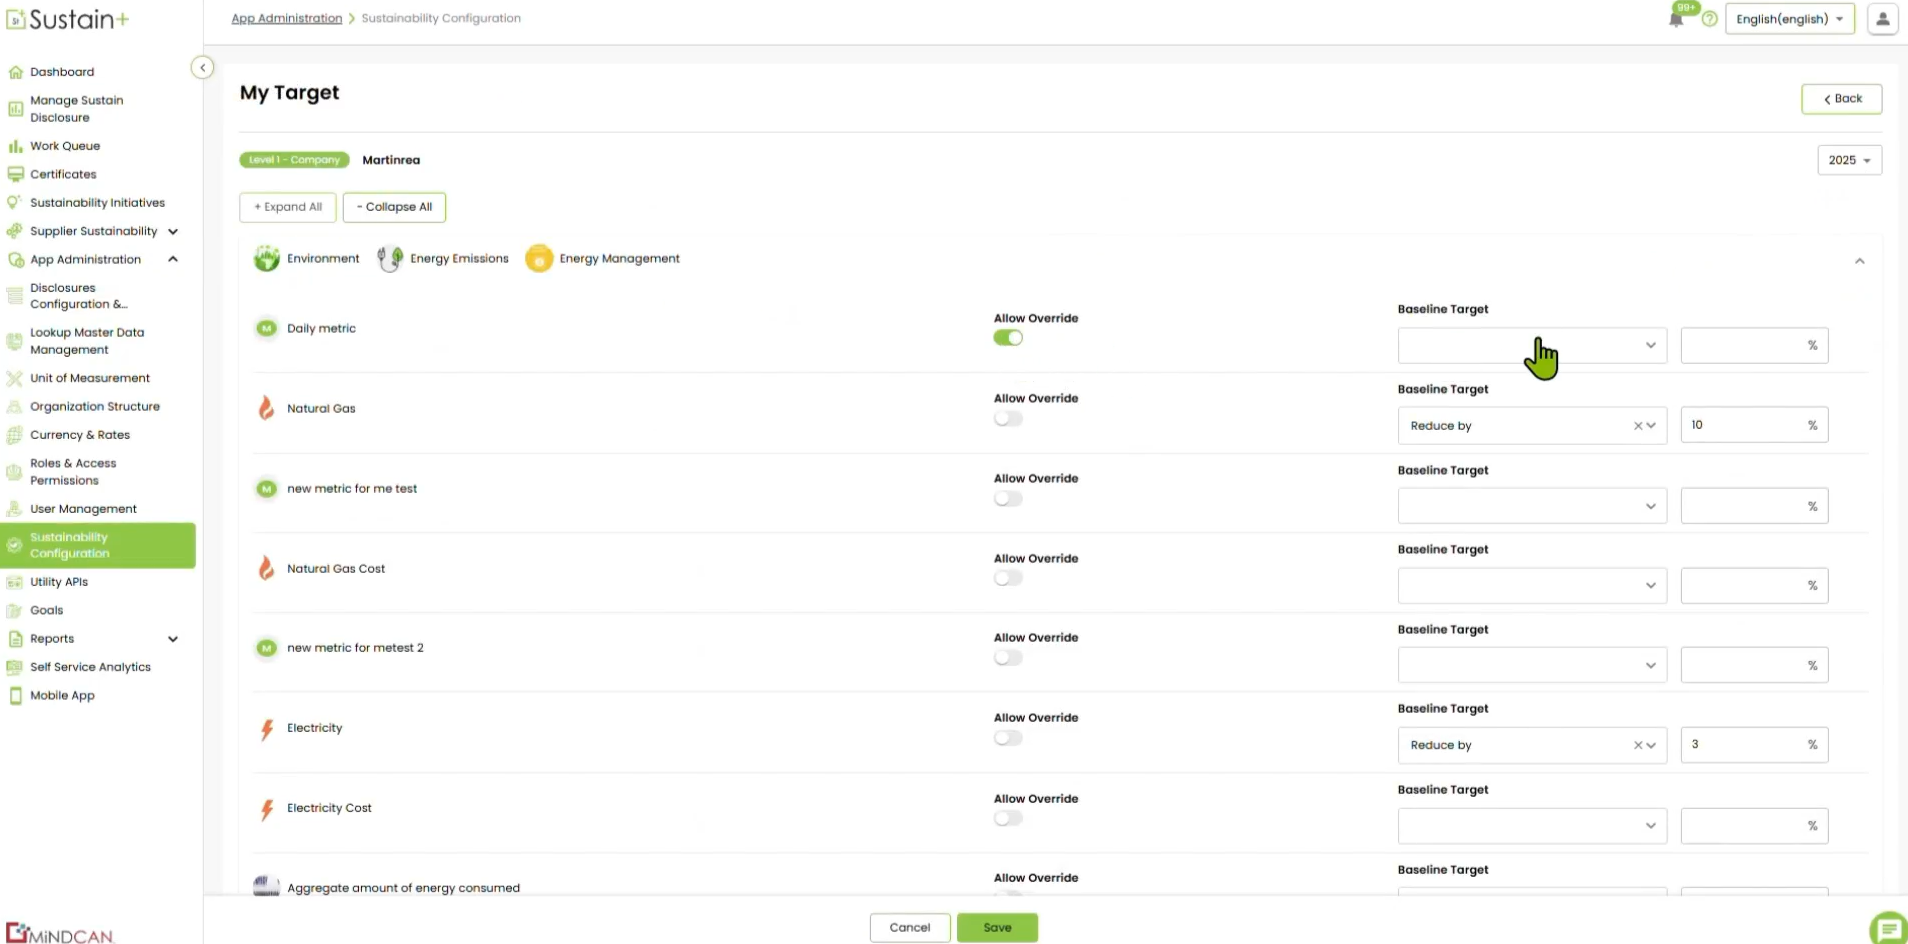Click the Save button
The image size is (1908, 944).
tap(997, 928)
